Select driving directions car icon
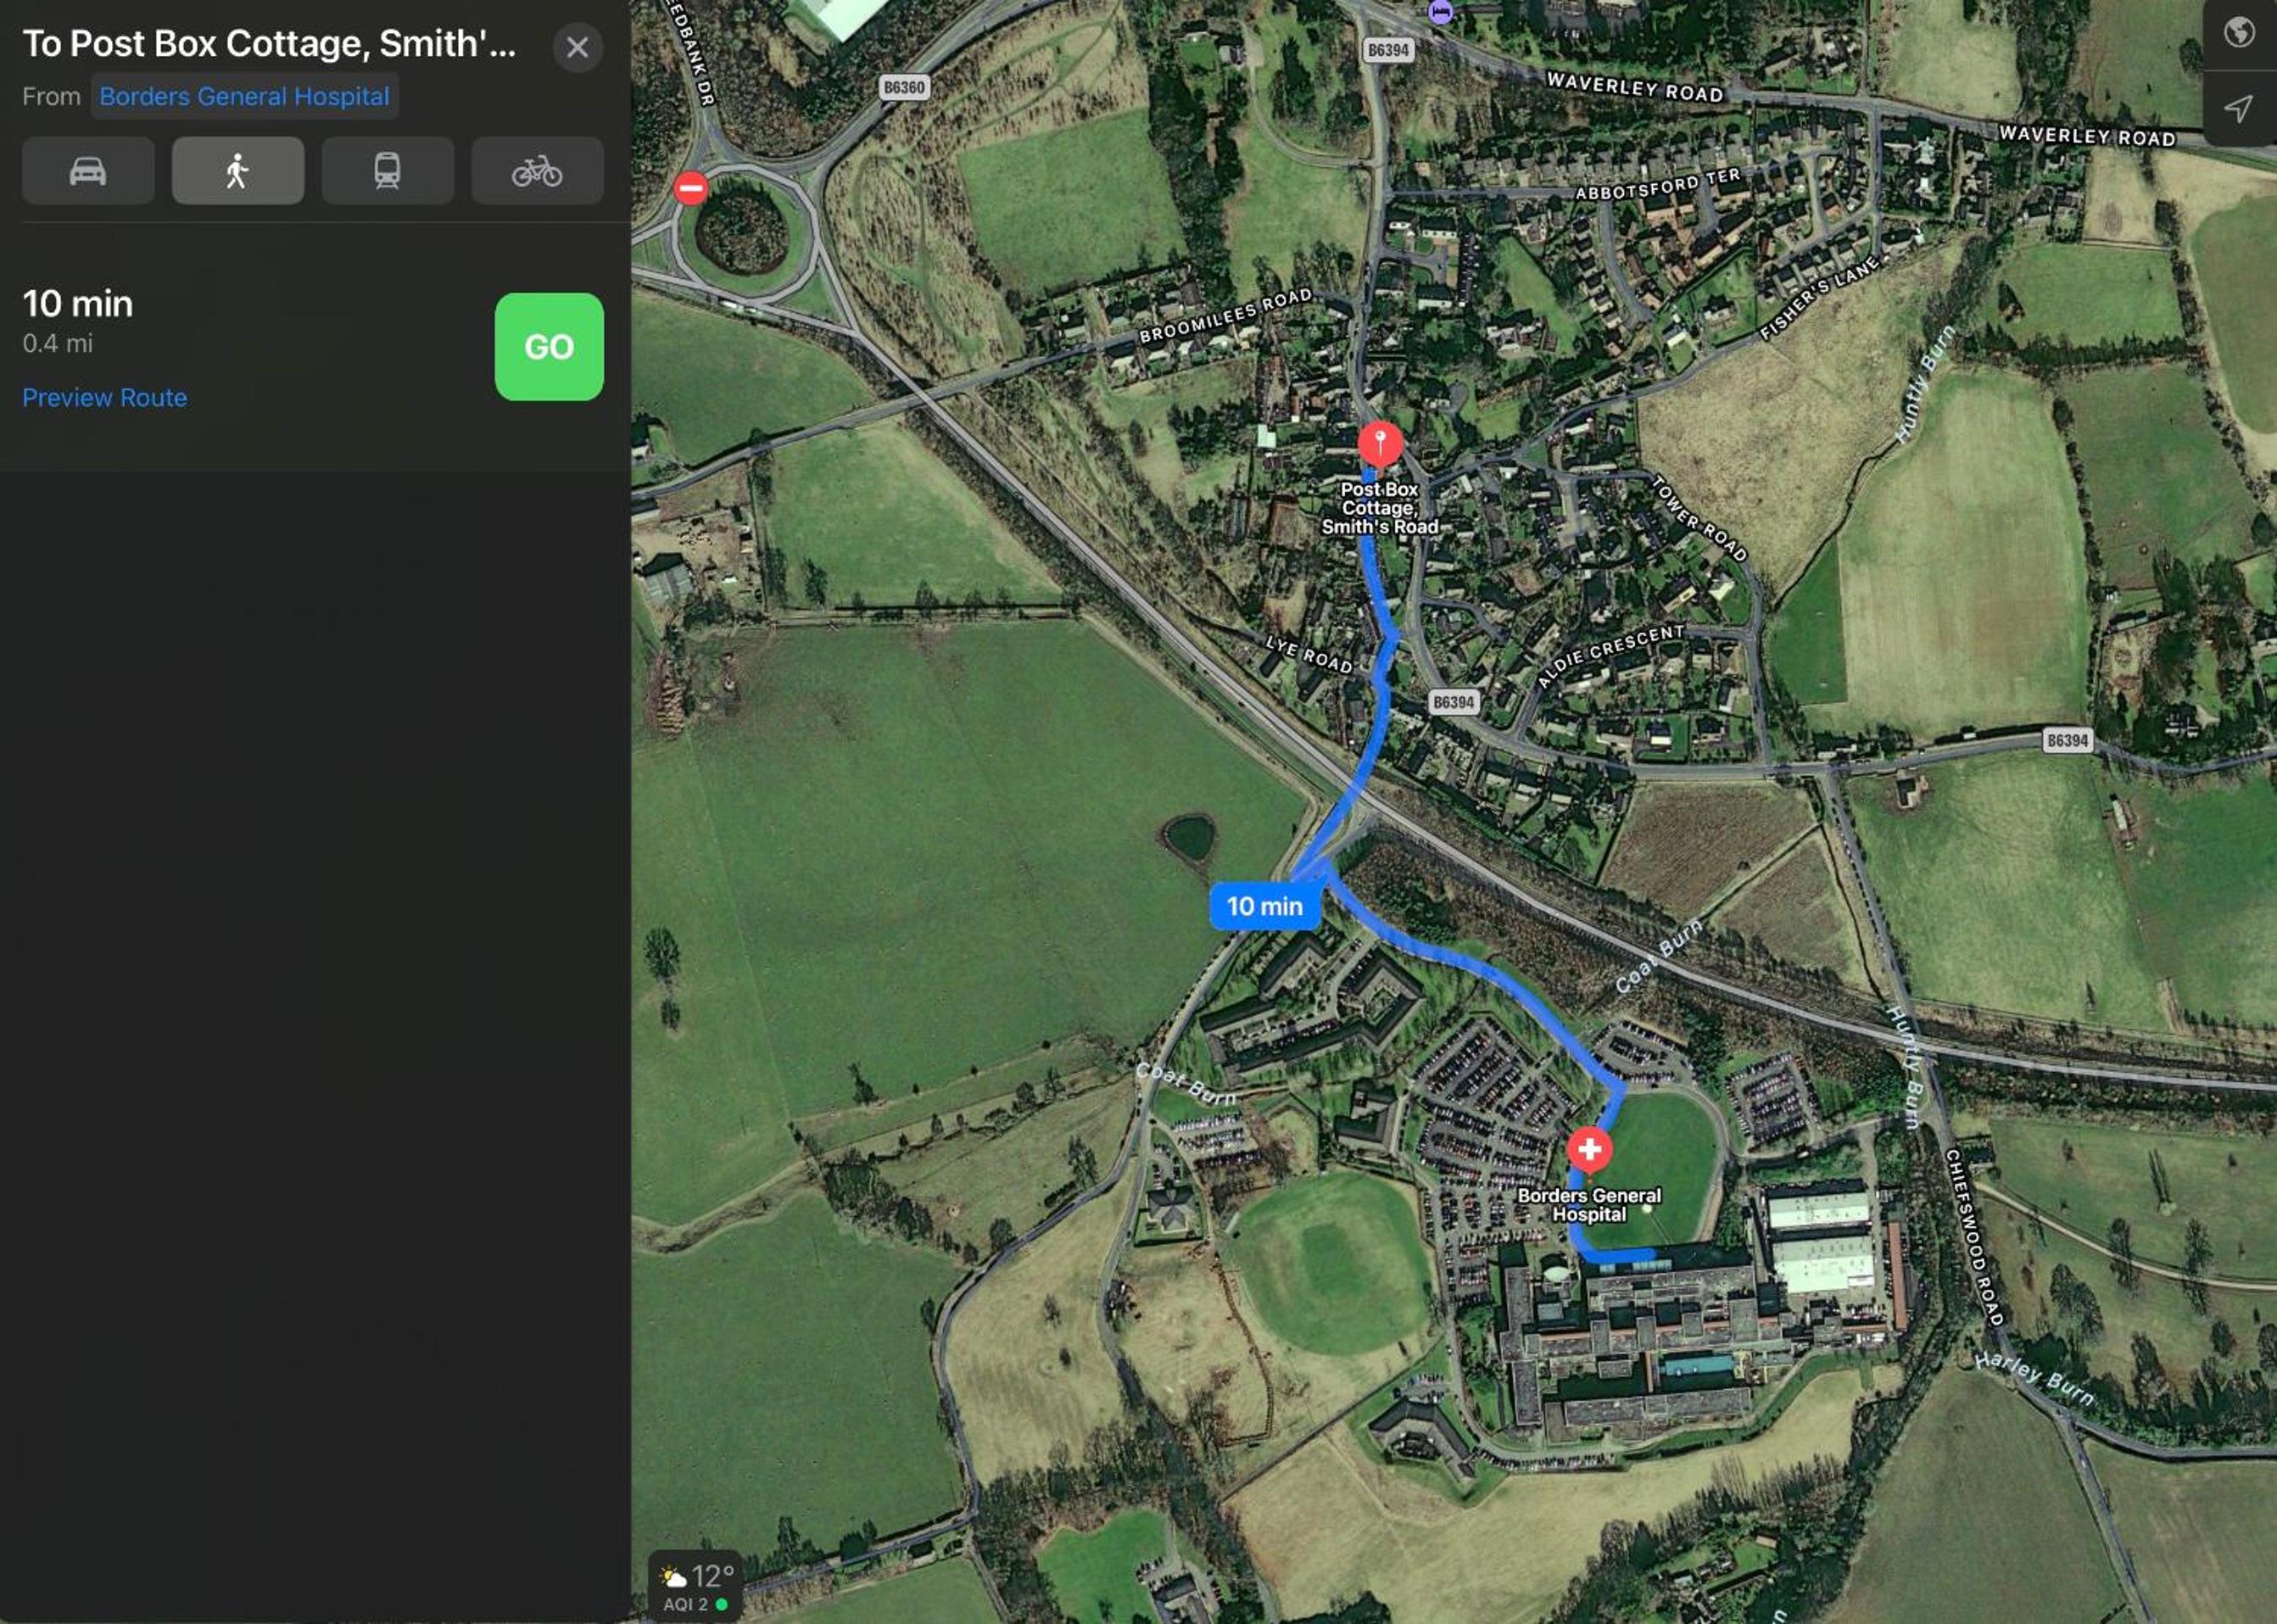 [88, 171]
